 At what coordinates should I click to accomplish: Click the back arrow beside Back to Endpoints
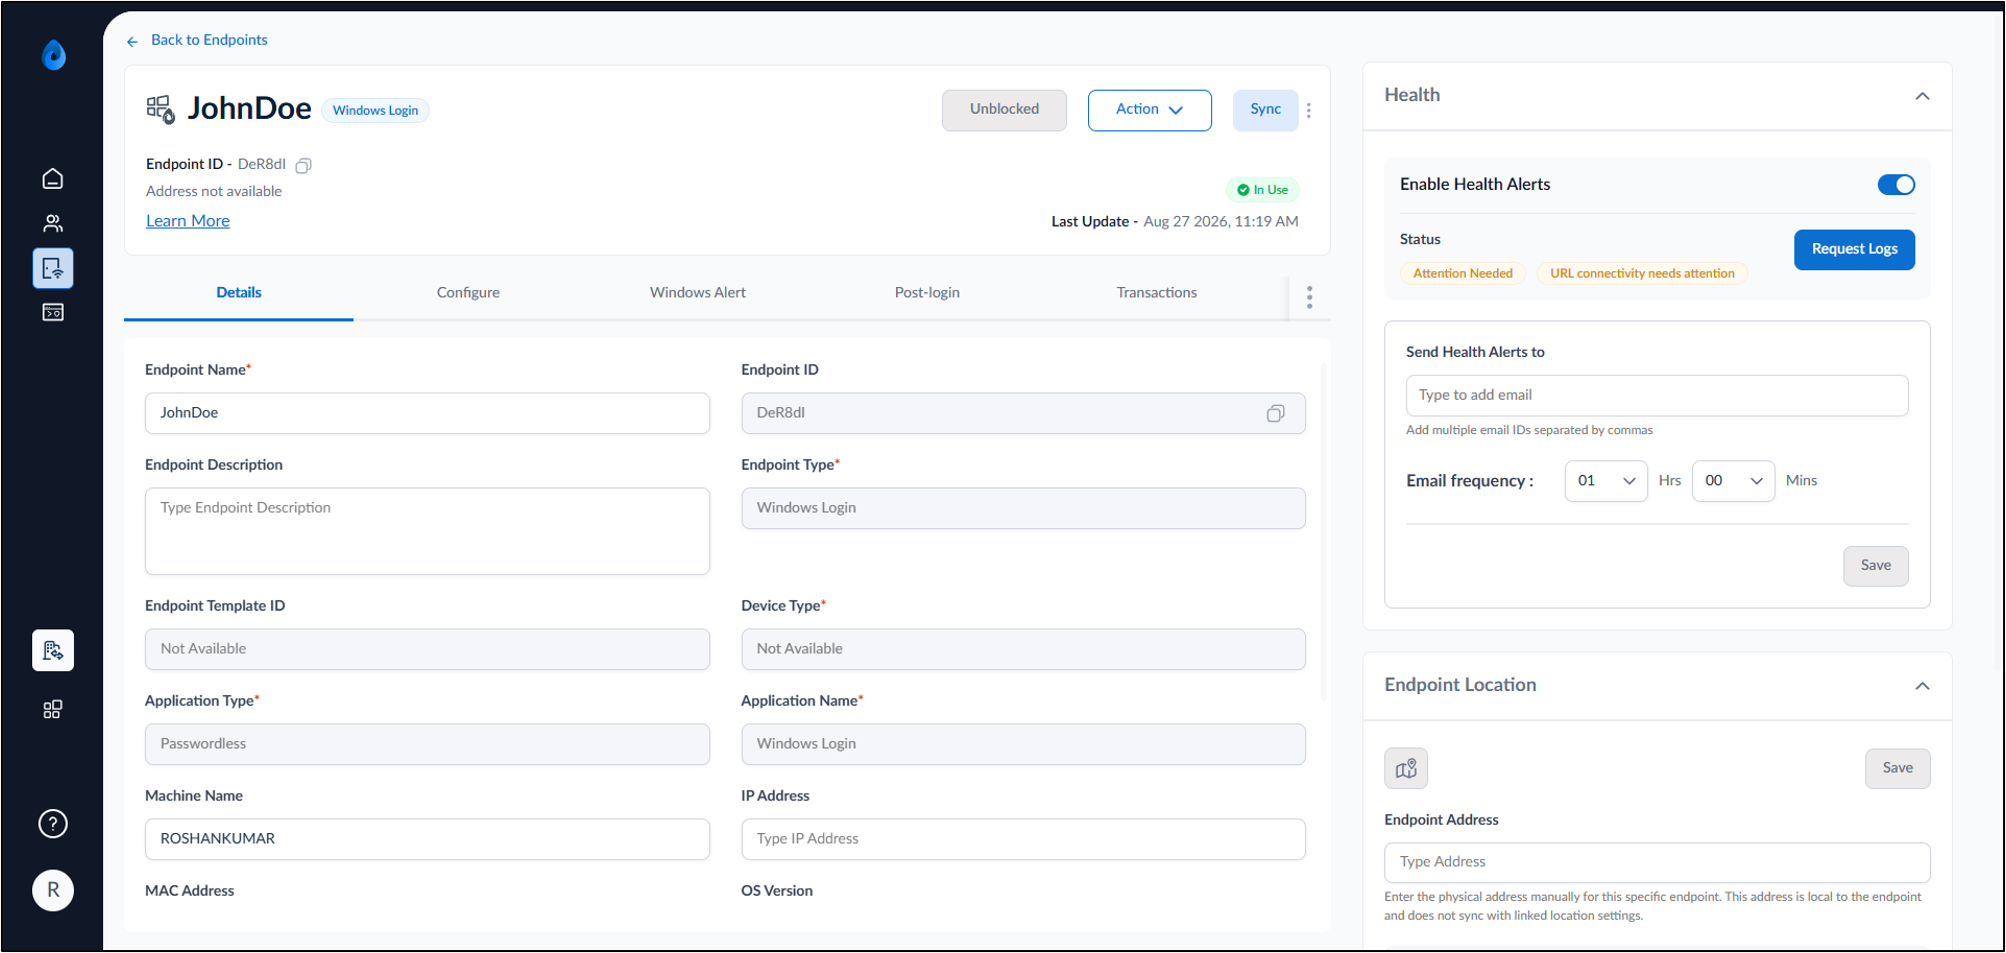pos(132,41)
